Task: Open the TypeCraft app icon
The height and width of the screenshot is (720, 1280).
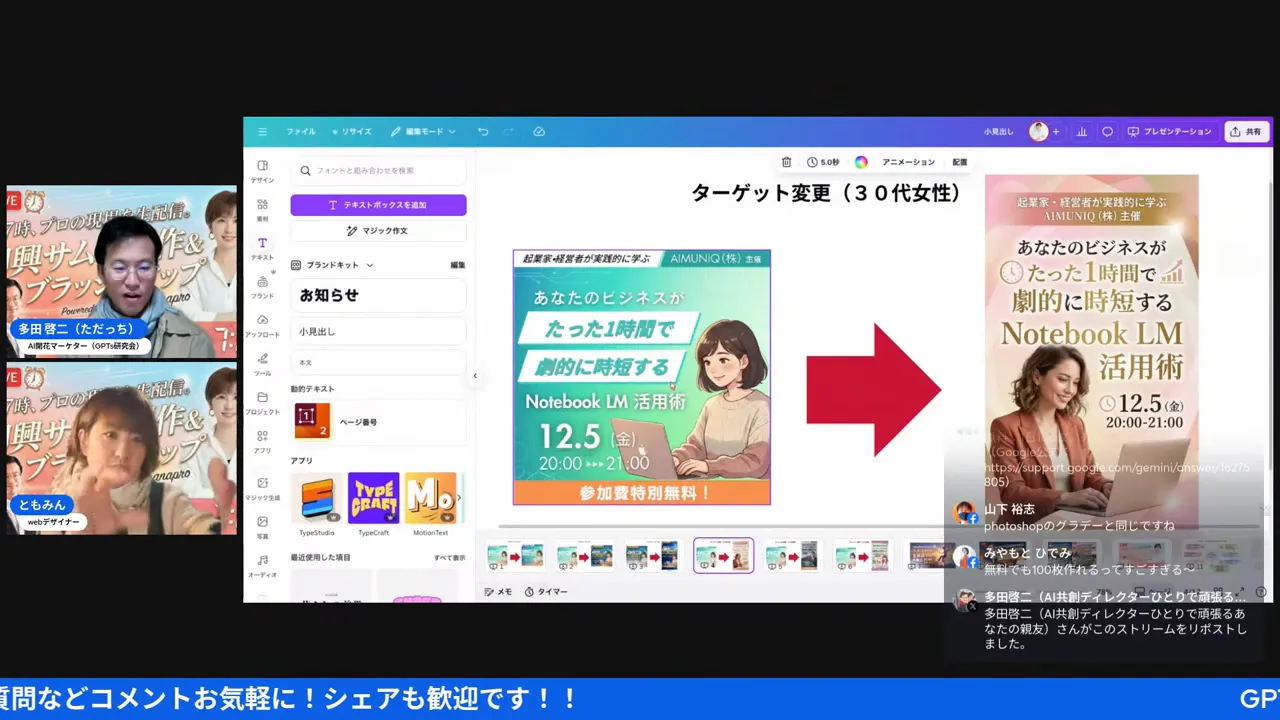Action: [x=373, y=498]
